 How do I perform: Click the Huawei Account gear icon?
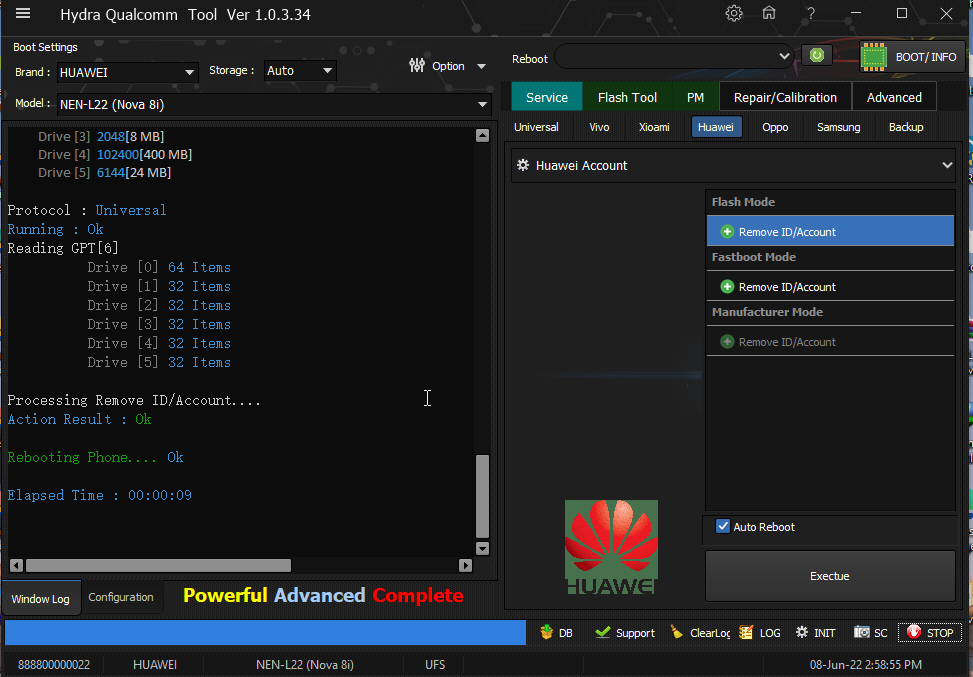(523, 165)
